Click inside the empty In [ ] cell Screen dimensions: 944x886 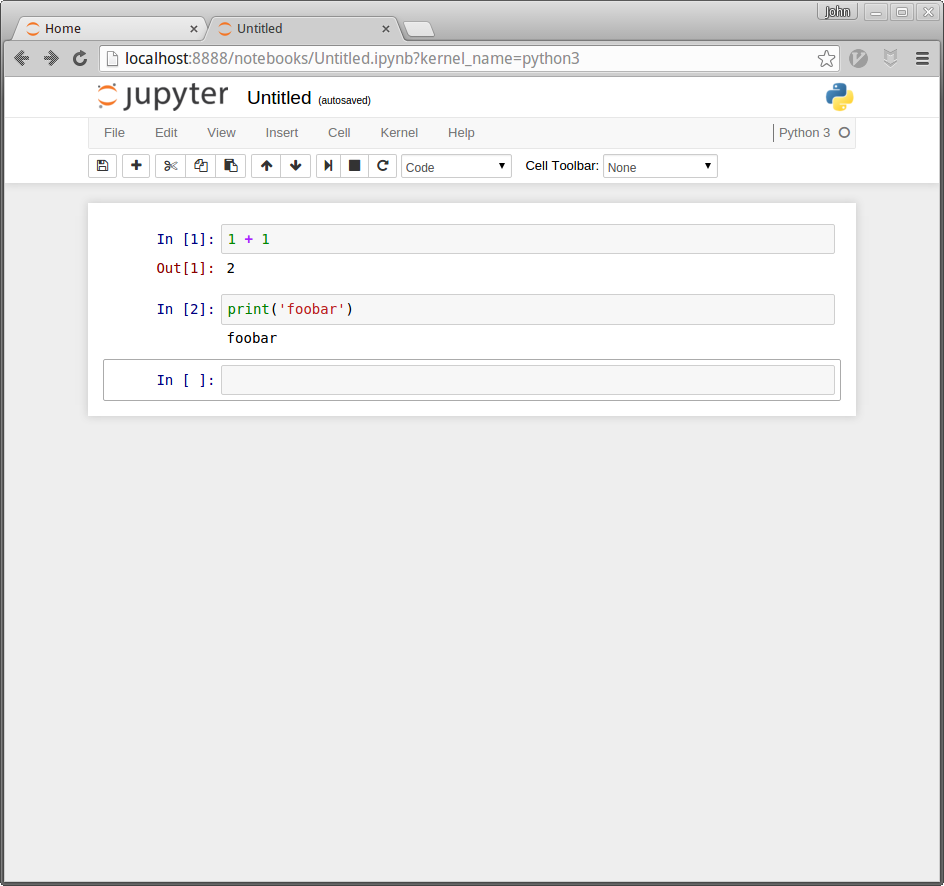coord(527,380)
